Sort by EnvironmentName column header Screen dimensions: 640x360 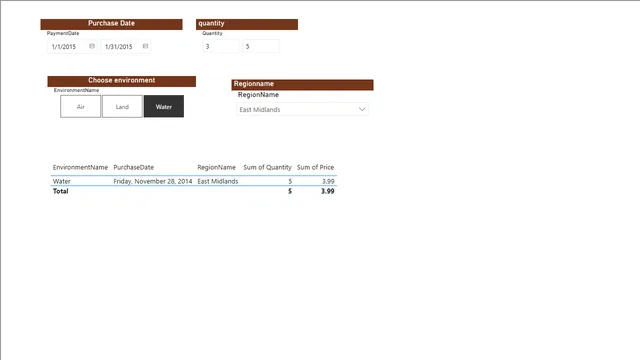[80, 167]
